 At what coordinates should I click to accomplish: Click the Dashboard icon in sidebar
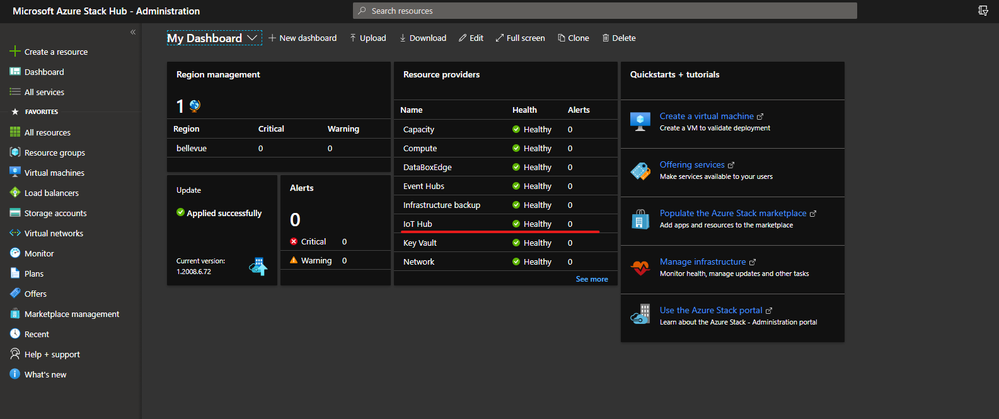point(15,72)
